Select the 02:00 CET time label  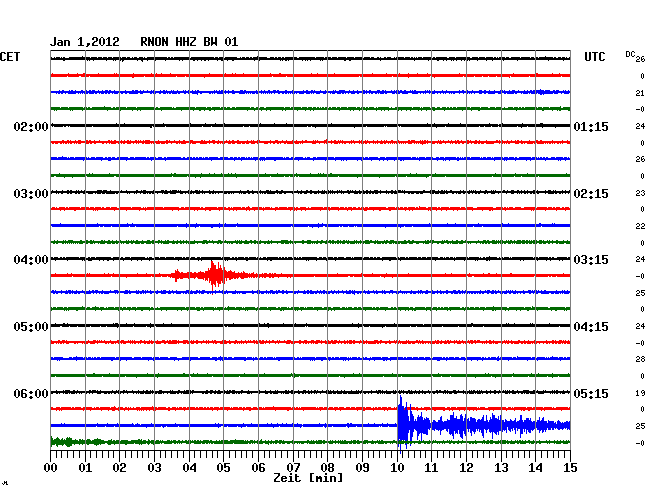31,126
